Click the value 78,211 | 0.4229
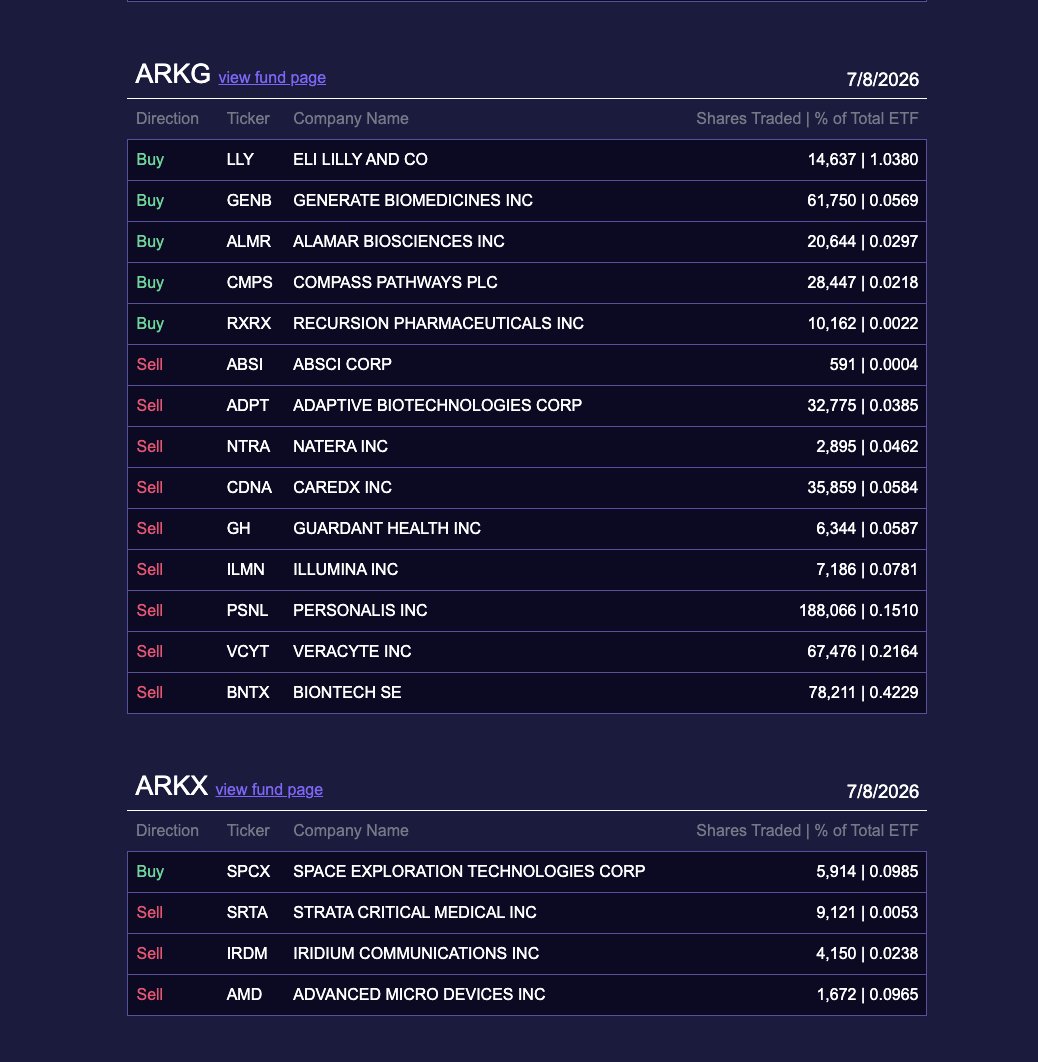Image resolution: width=1038 pixels, height=1062 pixels. 863,692
